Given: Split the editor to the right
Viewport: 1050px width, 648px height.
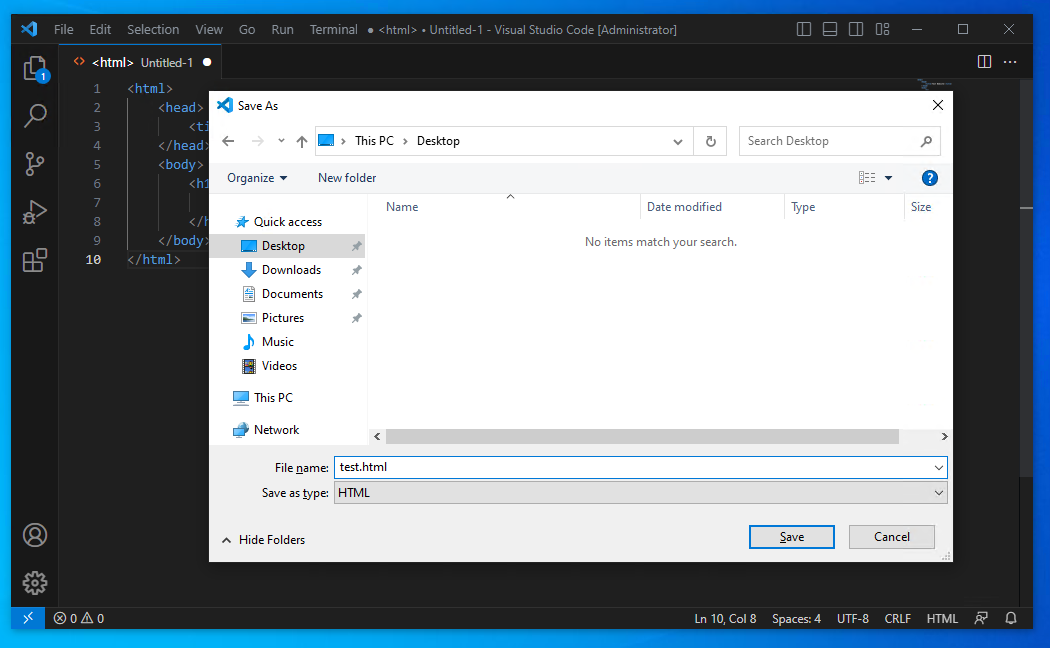Looking at the screenshot, I should (x=984, y=62).
